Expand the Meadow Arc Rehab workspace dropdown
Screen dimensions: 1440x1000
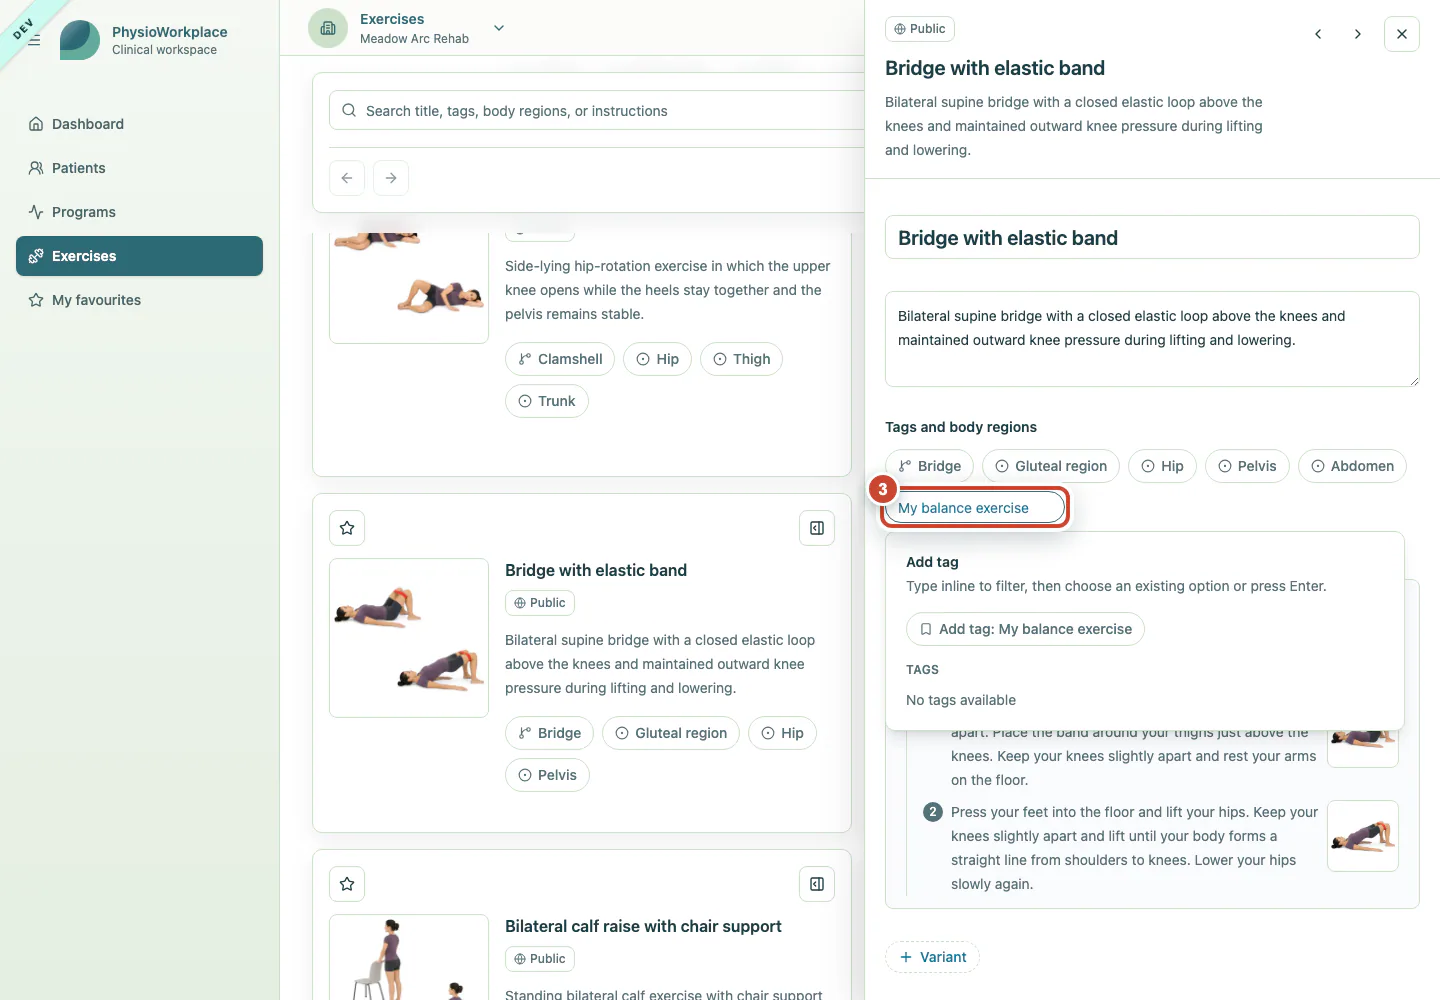(499, 28)
